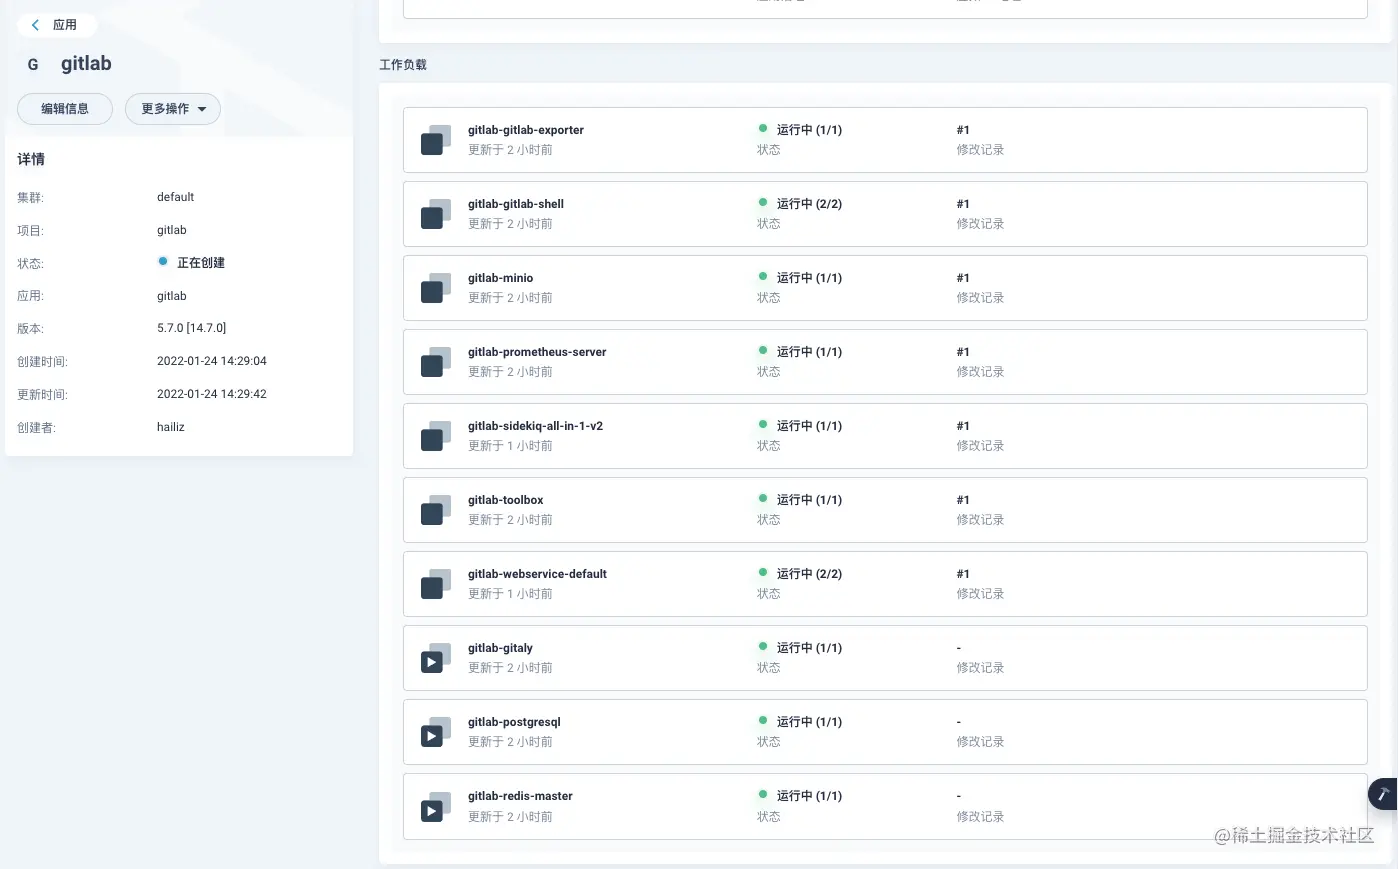Viewport: 1398px width, 869px height.
Task: Open the 更多操作 dropdown
Action: coord(173,109)
